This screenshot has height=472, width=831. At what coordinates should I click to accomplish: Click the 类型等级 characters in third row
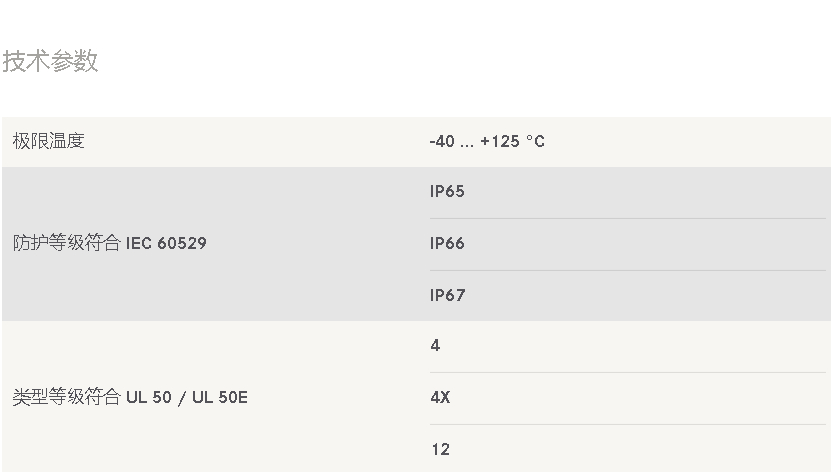point(48,397)
